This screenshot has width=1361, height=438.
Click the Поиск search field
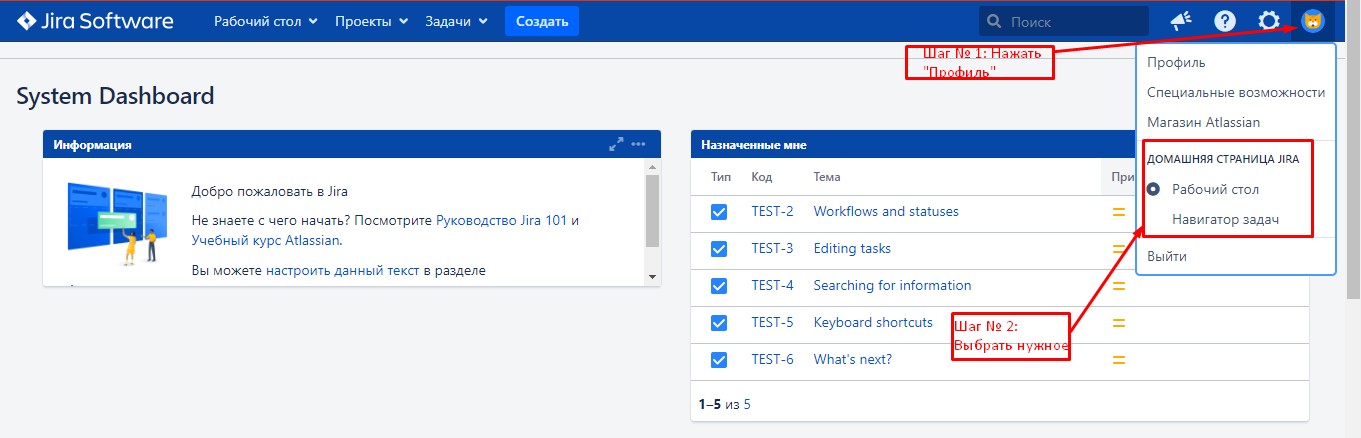pos(1063,21)
